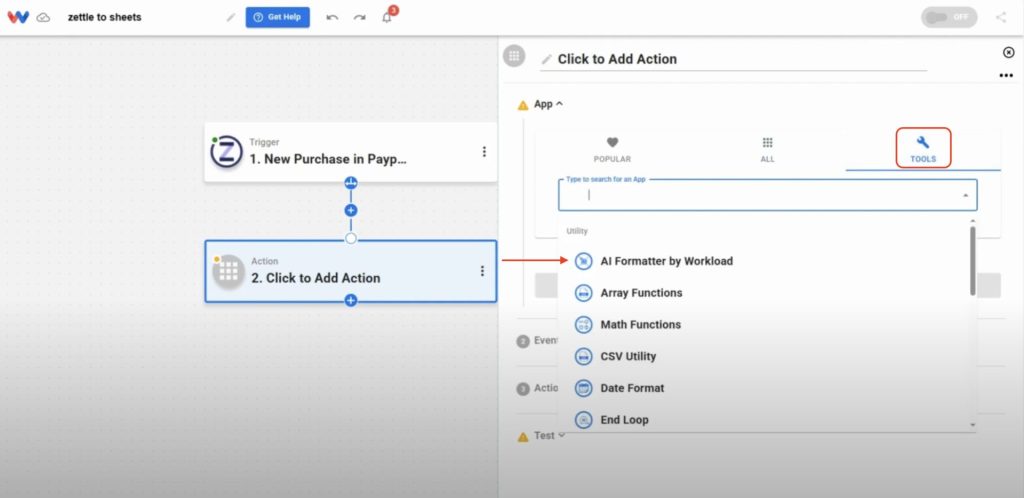Click the action step's grid icon
This screenshot has height=498, width=1024.
click(x=228, y=272)
